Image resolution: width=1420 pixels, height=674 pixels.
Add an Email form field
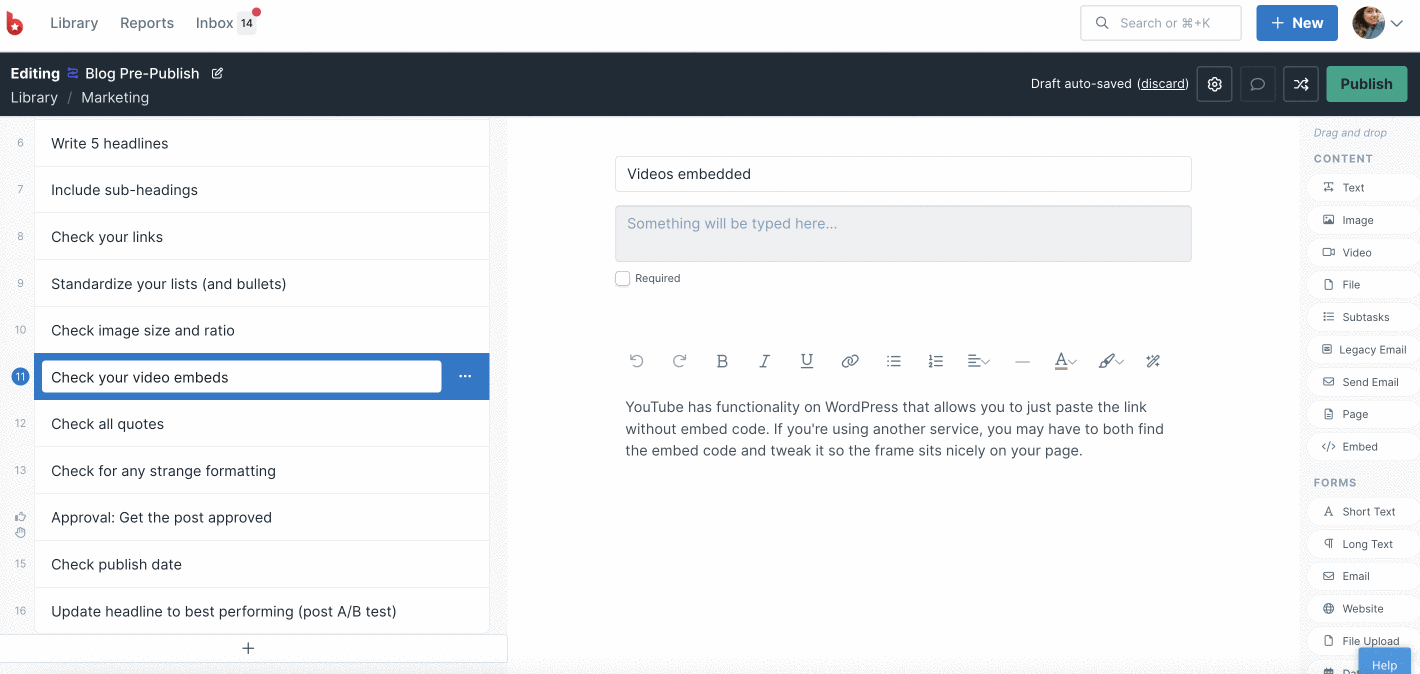[1364, 576]
